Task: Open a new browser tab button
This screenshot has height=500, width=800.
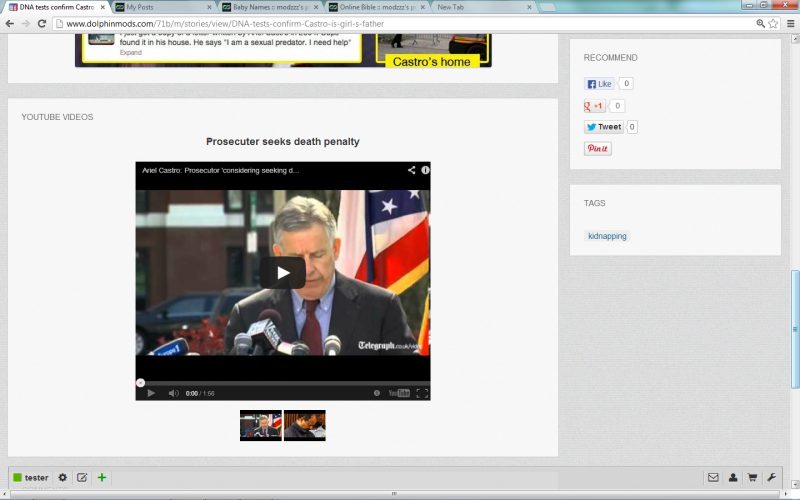Action: [x=547, y=7]
